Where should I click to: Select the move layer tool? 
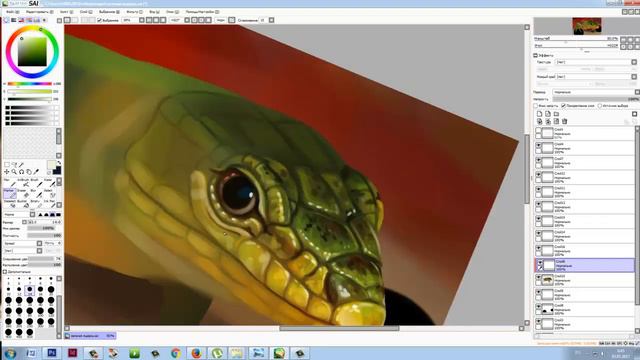point(7,172)
